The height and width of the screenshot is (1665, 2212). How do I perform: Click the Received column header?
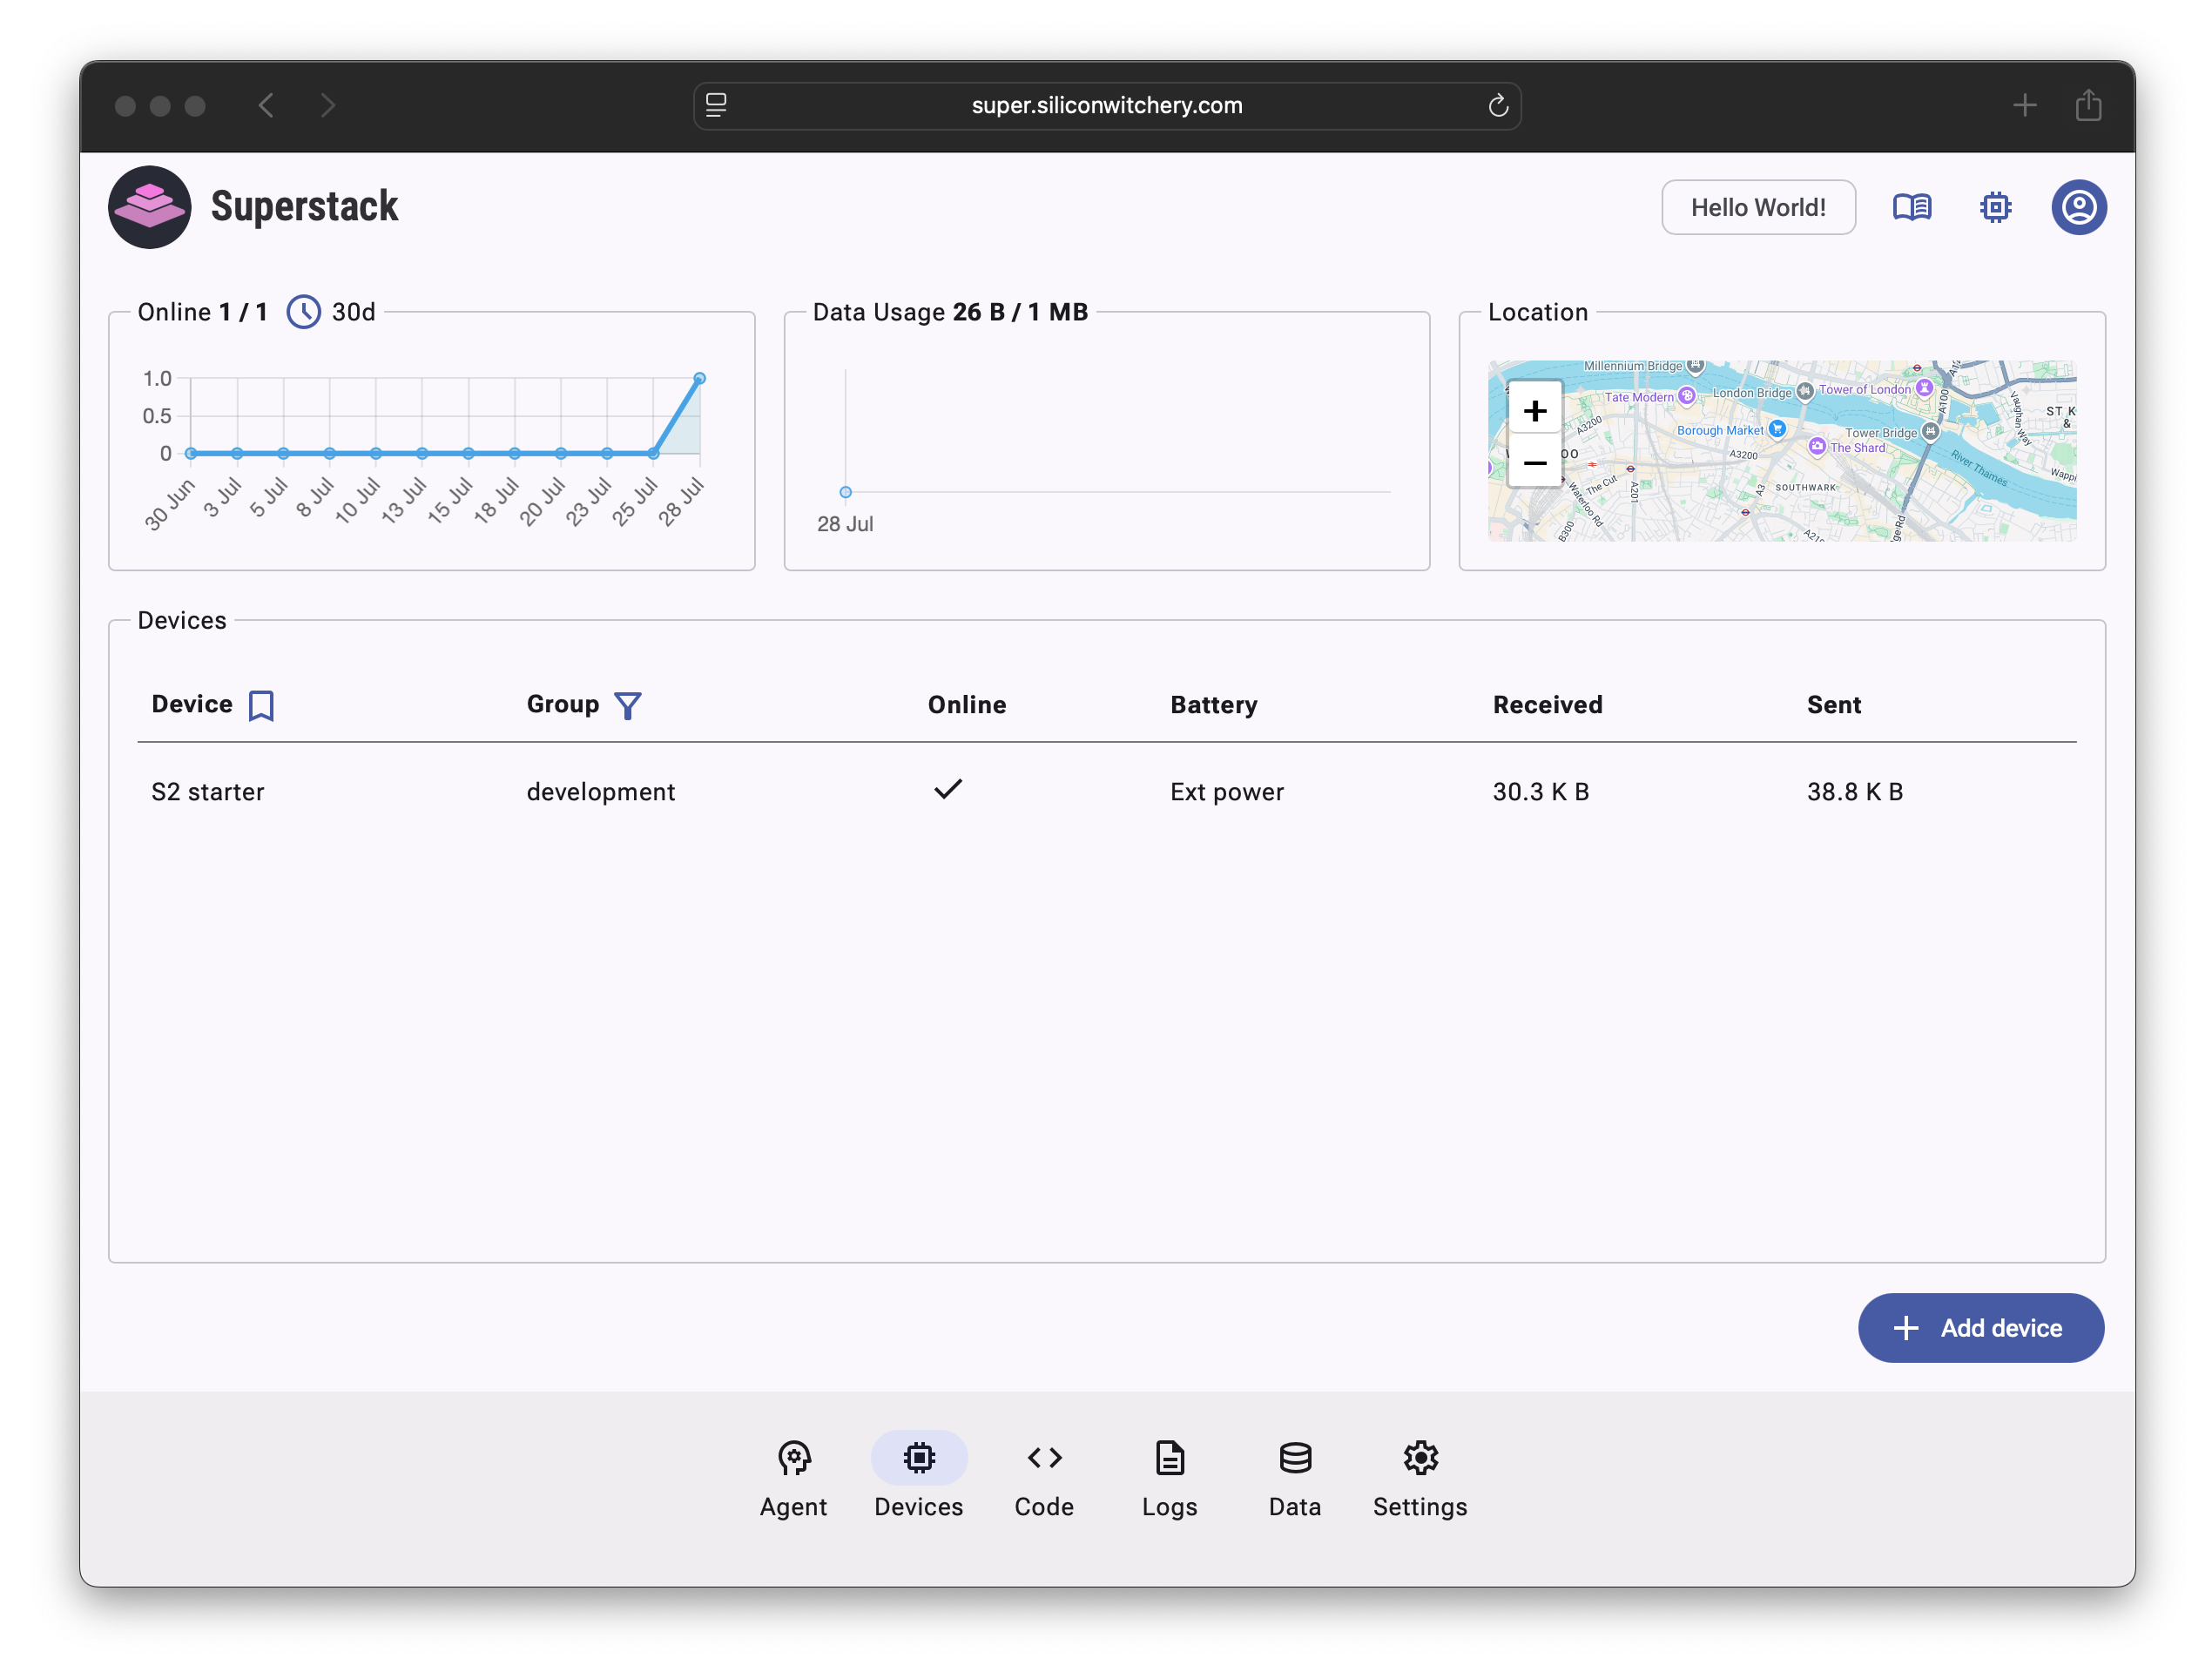(1547, 705)
